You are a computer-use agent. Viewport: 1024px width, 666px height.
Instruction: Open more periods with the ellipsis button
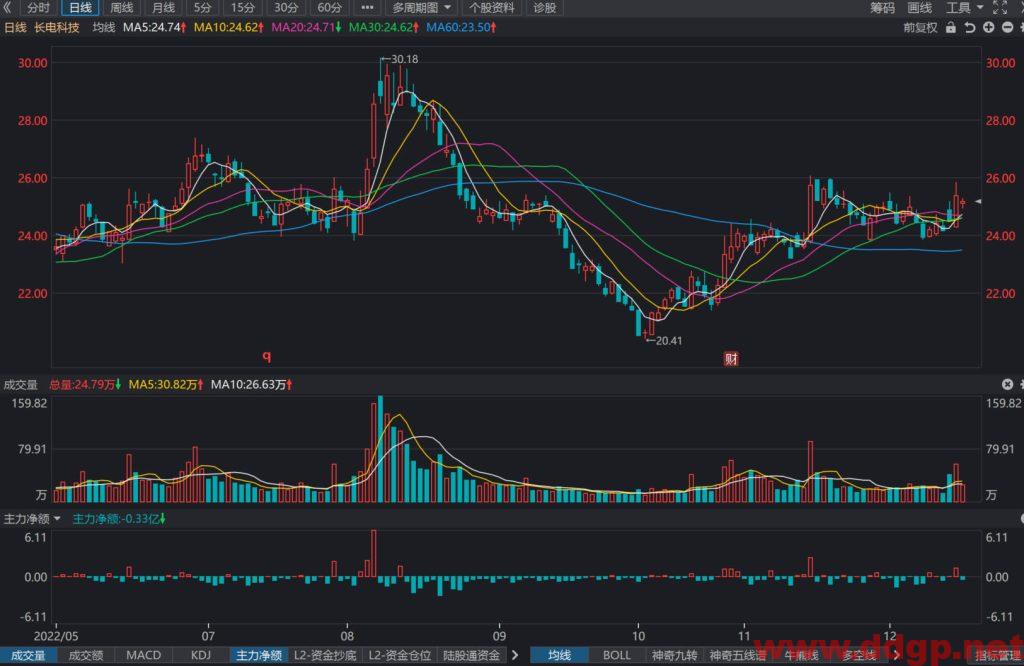tap(367, 8)
